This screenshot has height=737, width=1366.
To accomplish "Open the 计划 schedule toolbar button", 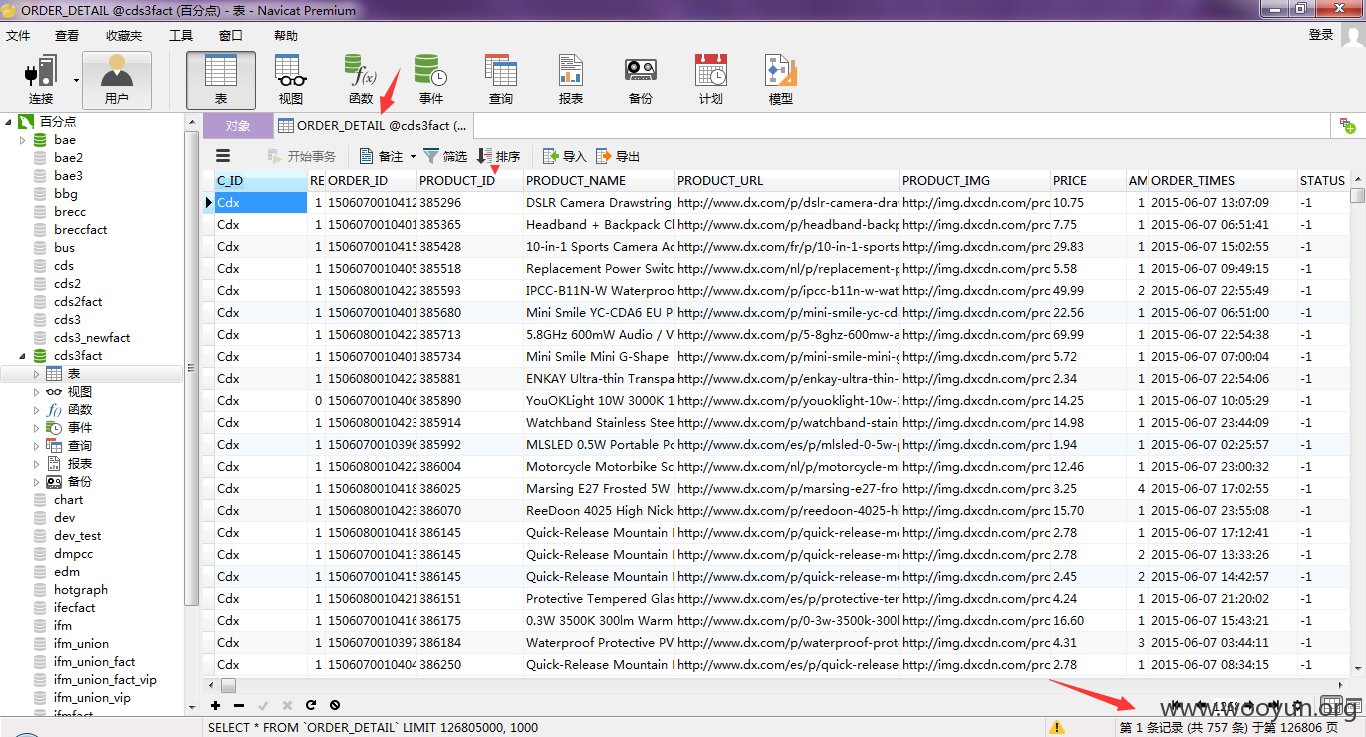I will pos(711,80).
